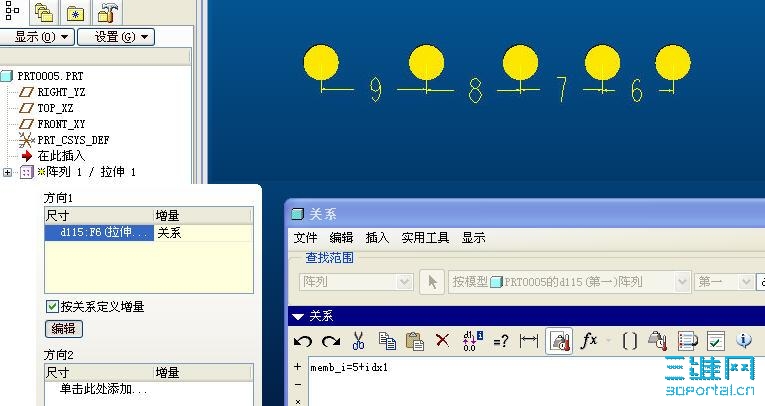Open the 文件 menu in Relations window

(x=305, y=238)
